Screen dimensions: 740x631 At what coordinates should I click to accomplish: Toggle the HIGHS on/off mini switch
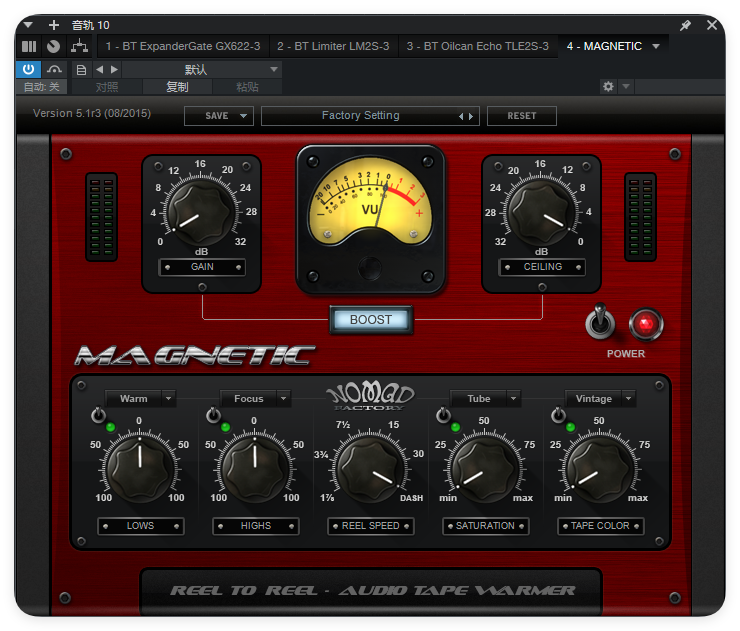pos(213,415)
